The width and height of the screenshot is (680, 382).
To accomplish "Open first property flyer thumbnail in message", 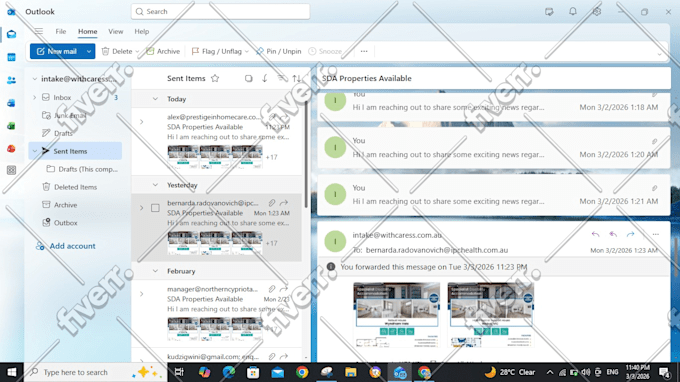I will (x=396, y=315).
